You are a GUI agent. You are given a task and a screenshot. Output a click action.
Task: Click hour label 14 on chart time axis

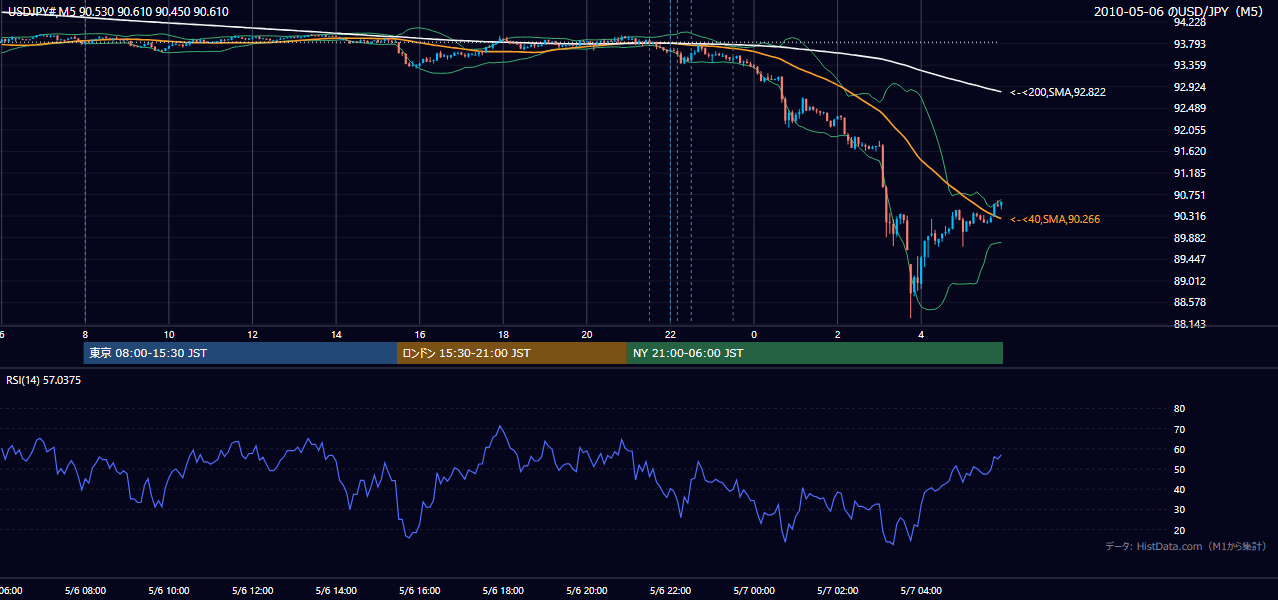click(x=336, y=335)
